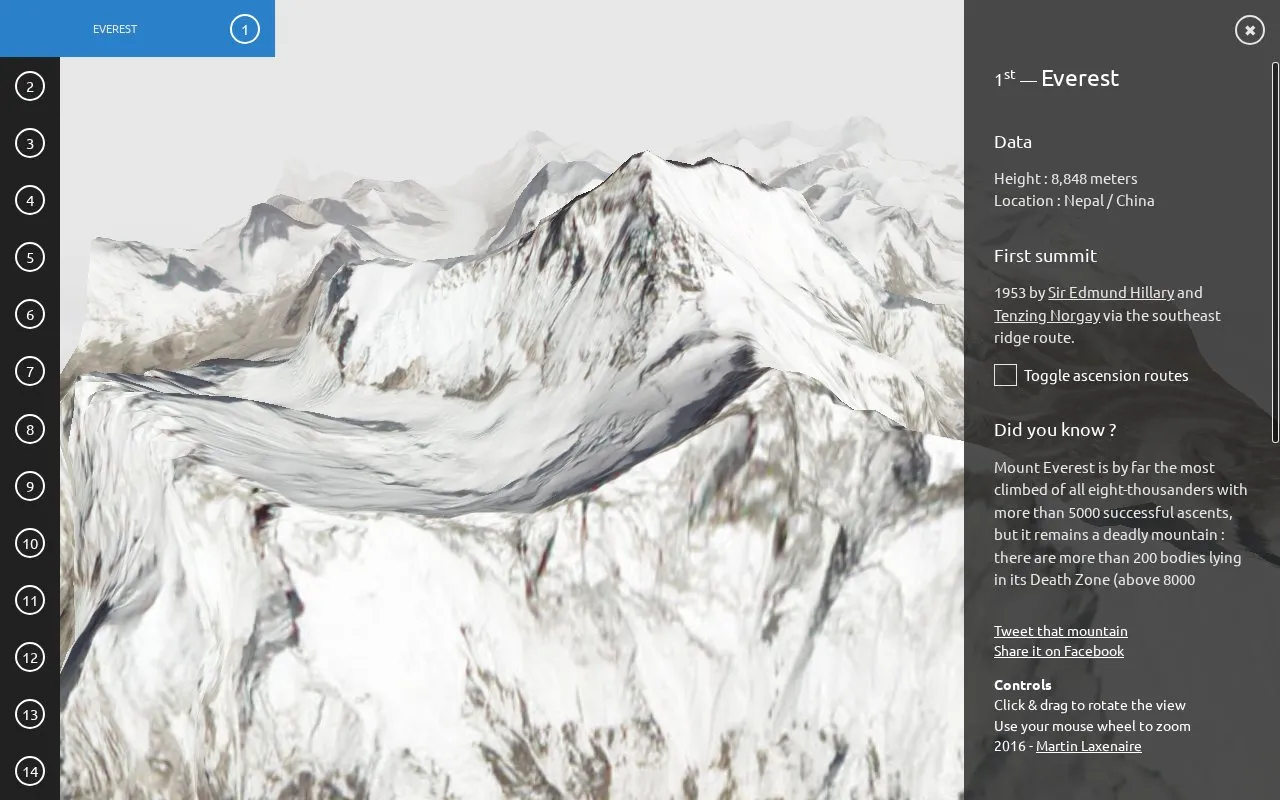The height and width of the screenshot is (800, 1280).
Task: Click the "Location : Nepal / China" text
Action: click(x=1074, y=201)
